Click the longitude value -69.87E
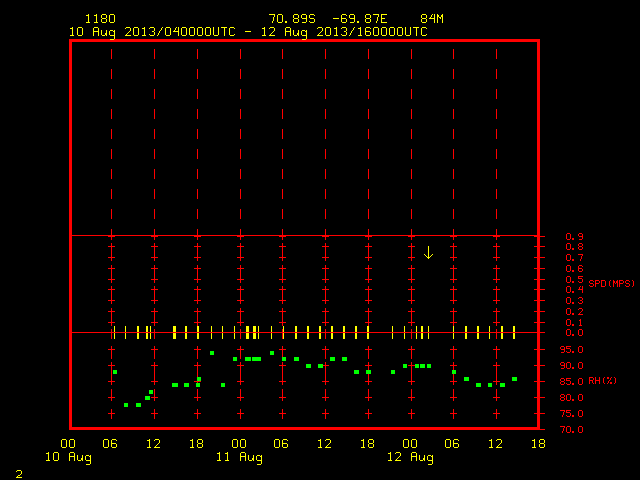This screenshot has width=640, height=480. point(360,19)
